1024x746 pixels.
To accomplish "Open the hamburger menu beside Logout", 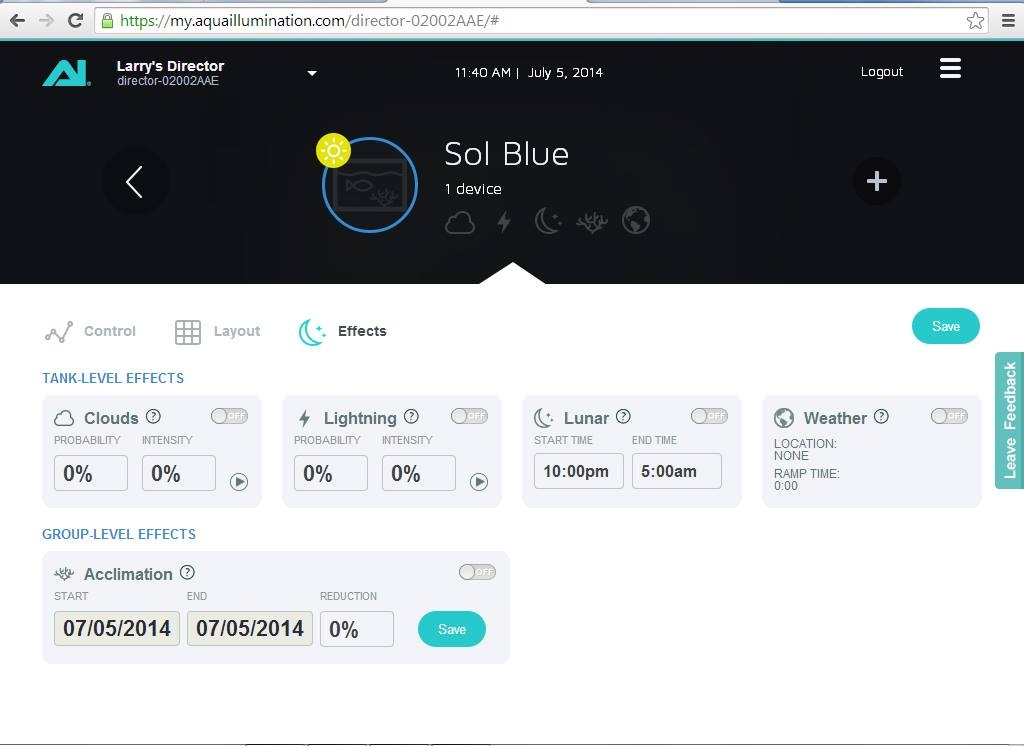I will (x=950, y=68).
